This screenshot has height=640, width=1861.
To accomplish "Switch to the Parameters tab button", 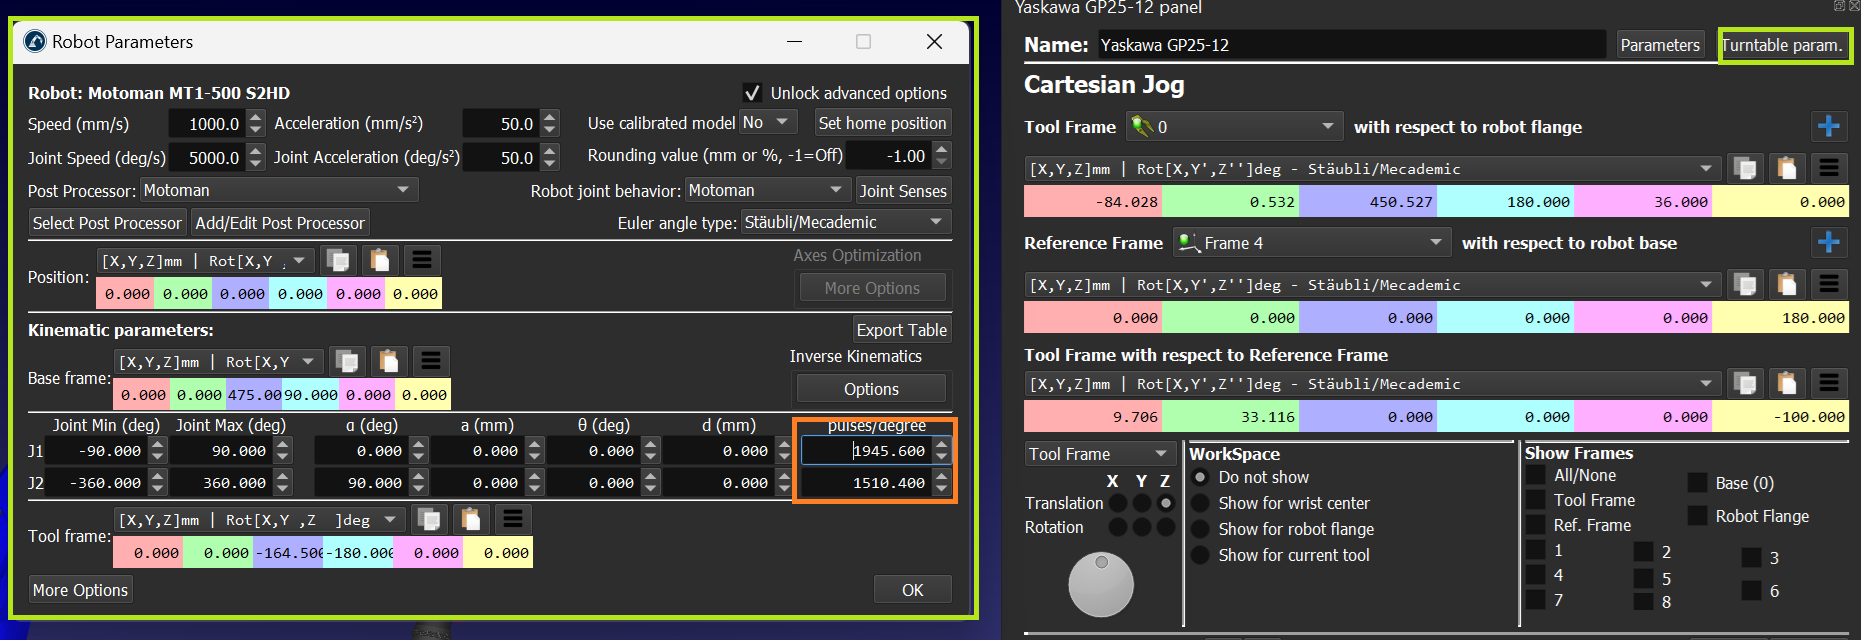I will (1659, 45).
